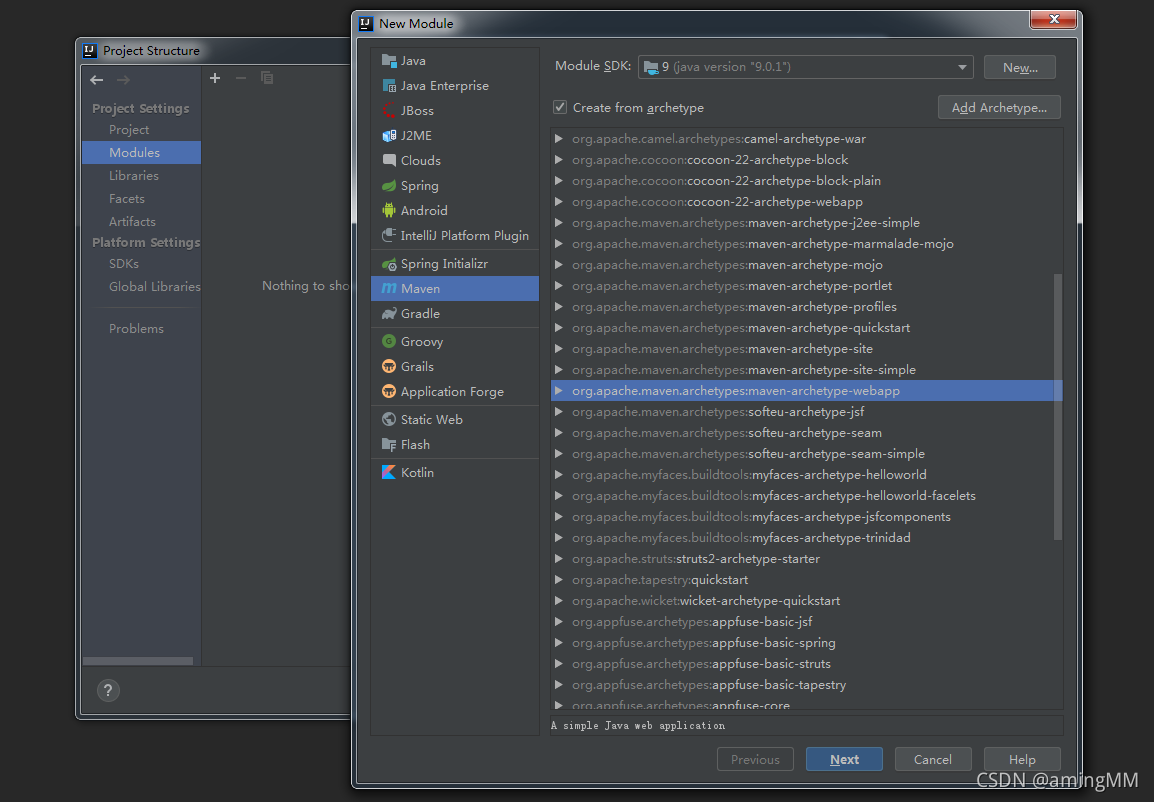Expand the cocoon-22-archetype-webapp node
Viewport: 1154px width, 802px height.
click(x=559, y=202)
